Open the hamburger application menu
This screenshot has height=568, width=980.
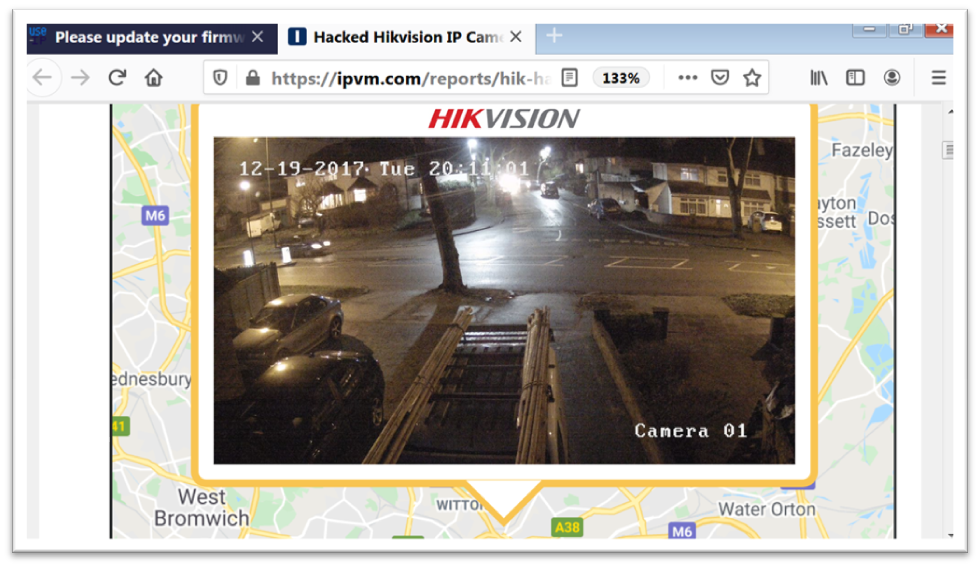pos(938,78)
